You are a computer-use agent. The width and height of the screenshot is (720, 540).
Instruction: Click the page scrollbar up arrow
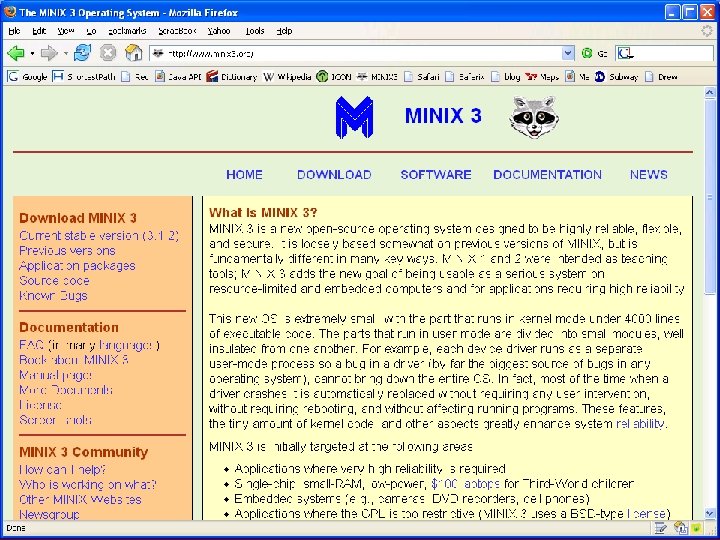point(709,92)
